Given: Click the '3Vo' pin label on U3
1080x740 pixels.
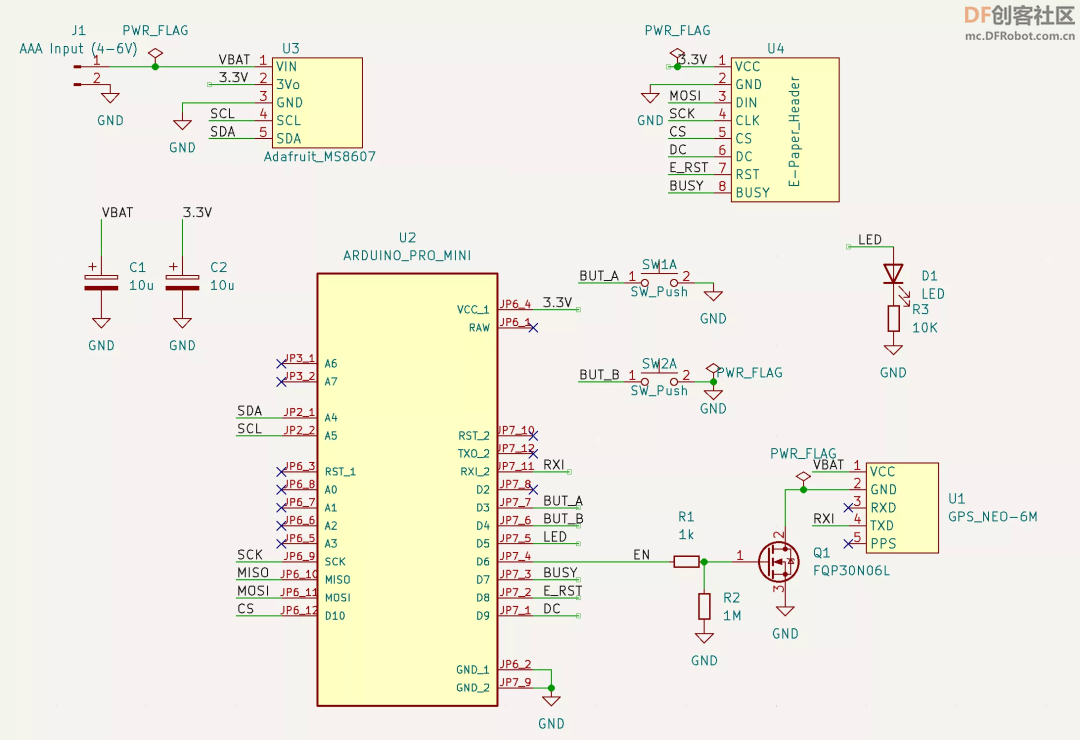Looking at the screenshot, I should click(x=288, y=84).
